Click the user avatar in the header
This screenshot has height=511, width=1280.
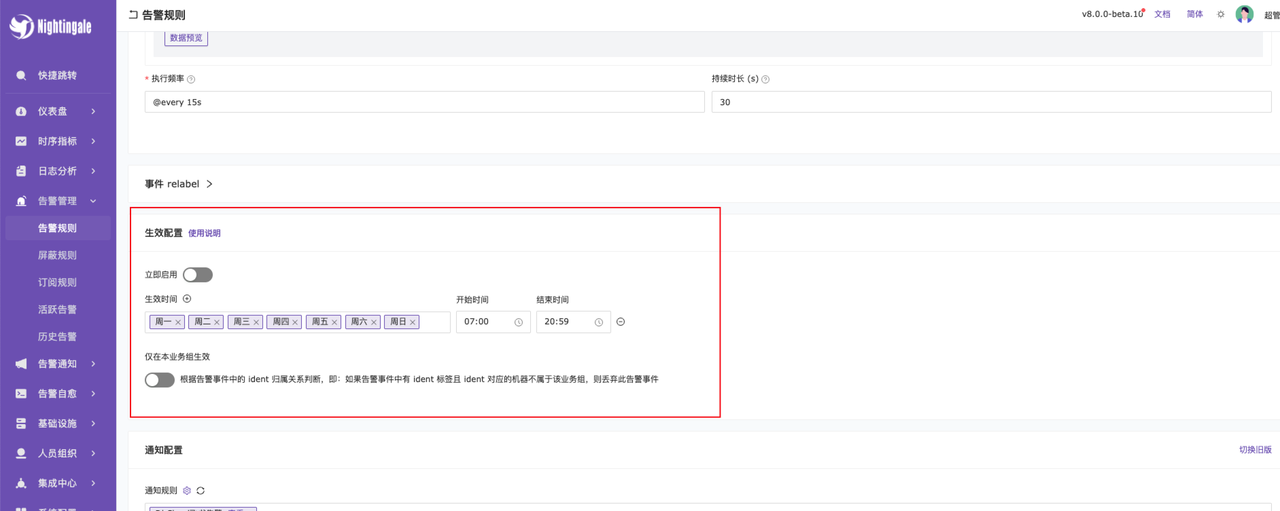pyautogui.click(x=1244, y=14)
